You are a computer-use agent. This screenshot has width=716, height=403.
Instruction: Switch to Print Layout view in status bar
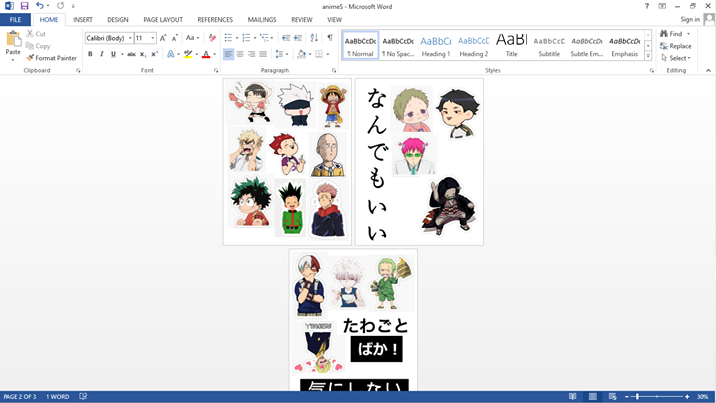[x=593, y=397]
